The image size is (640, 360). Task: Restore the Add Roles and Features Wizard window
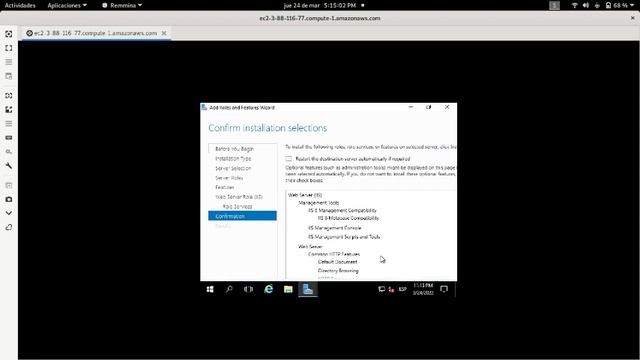coord(429,107)
